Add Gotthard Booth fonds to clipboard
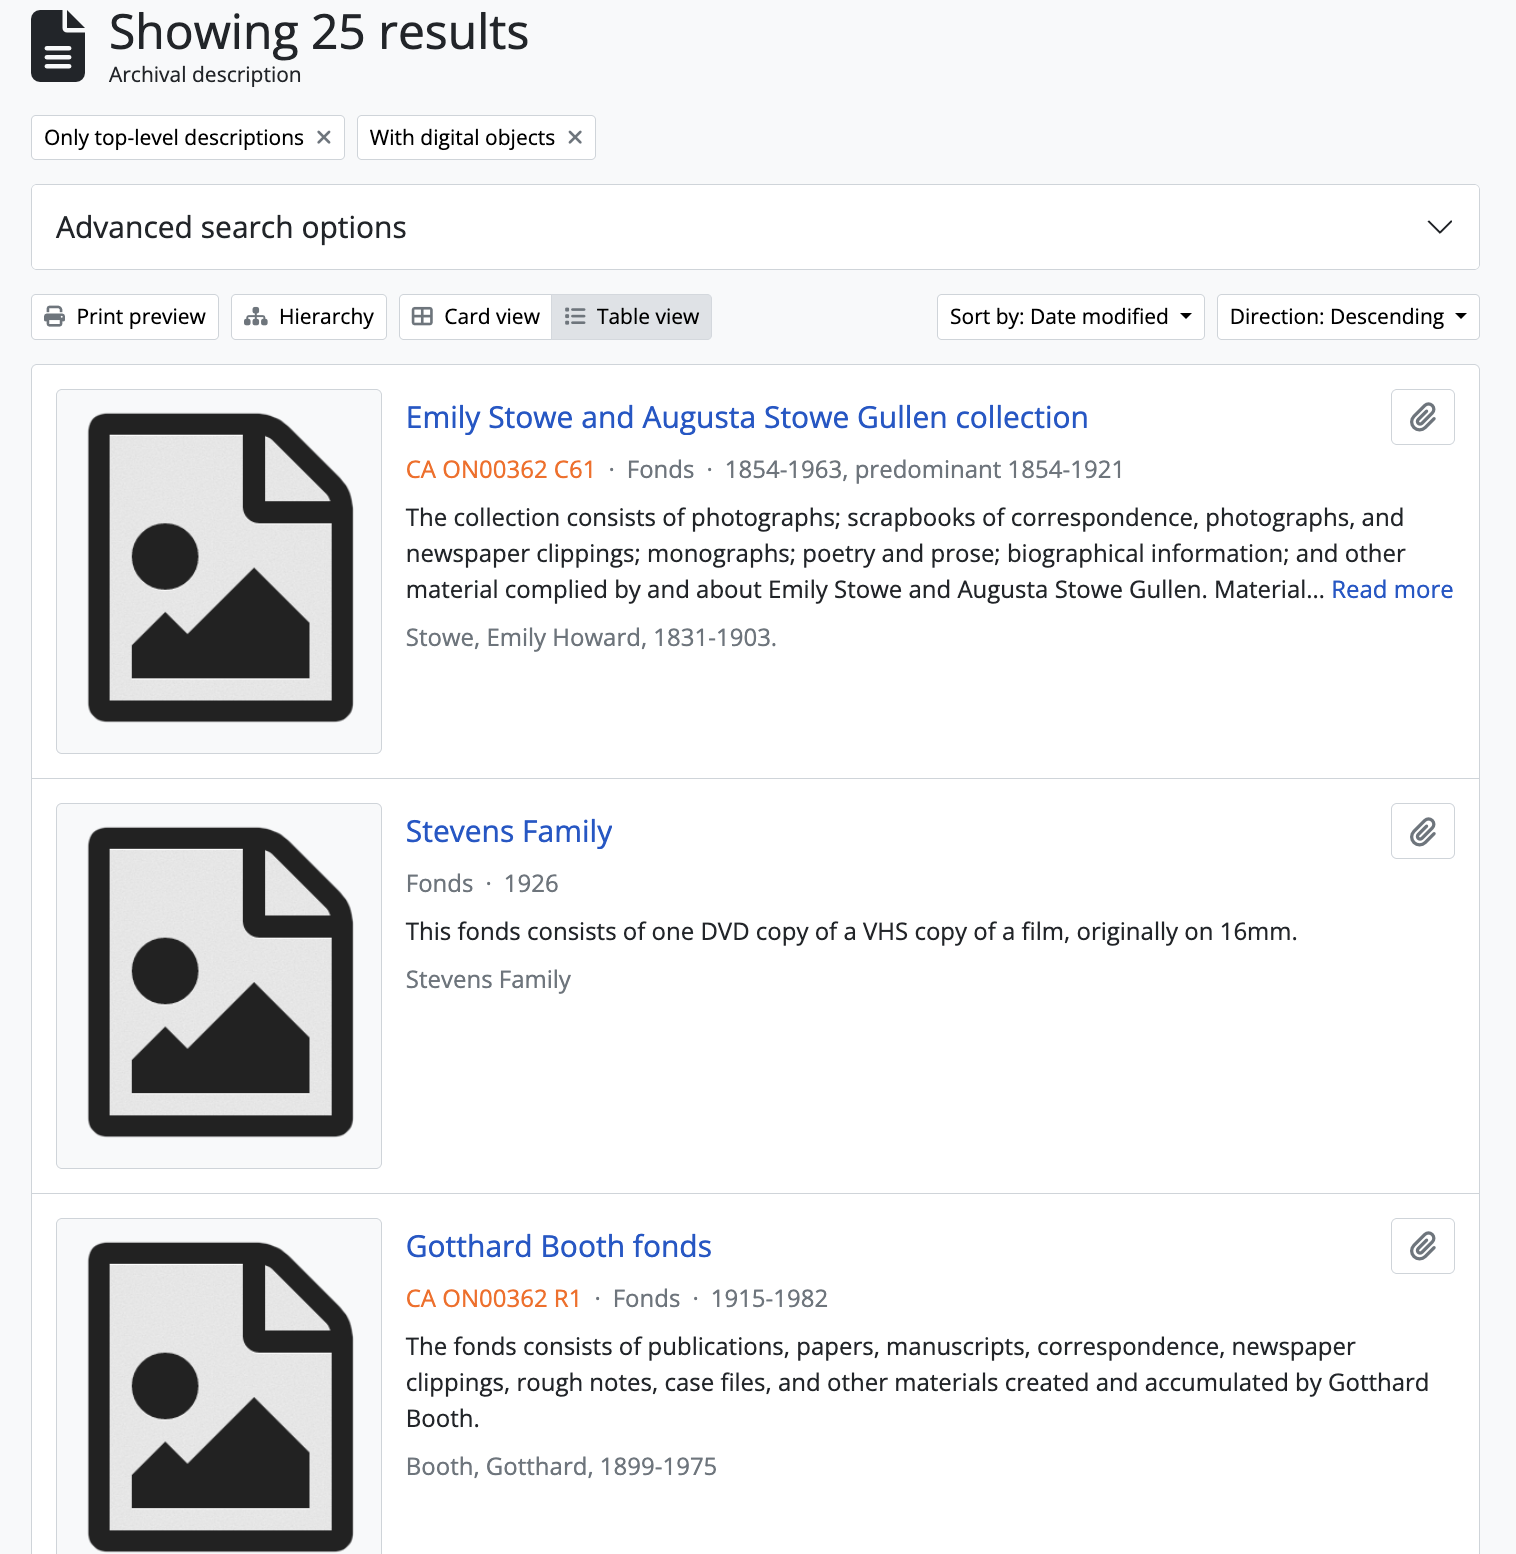The height and width of the screenshot is (1554, 1516). (x=1422, y=1246)
